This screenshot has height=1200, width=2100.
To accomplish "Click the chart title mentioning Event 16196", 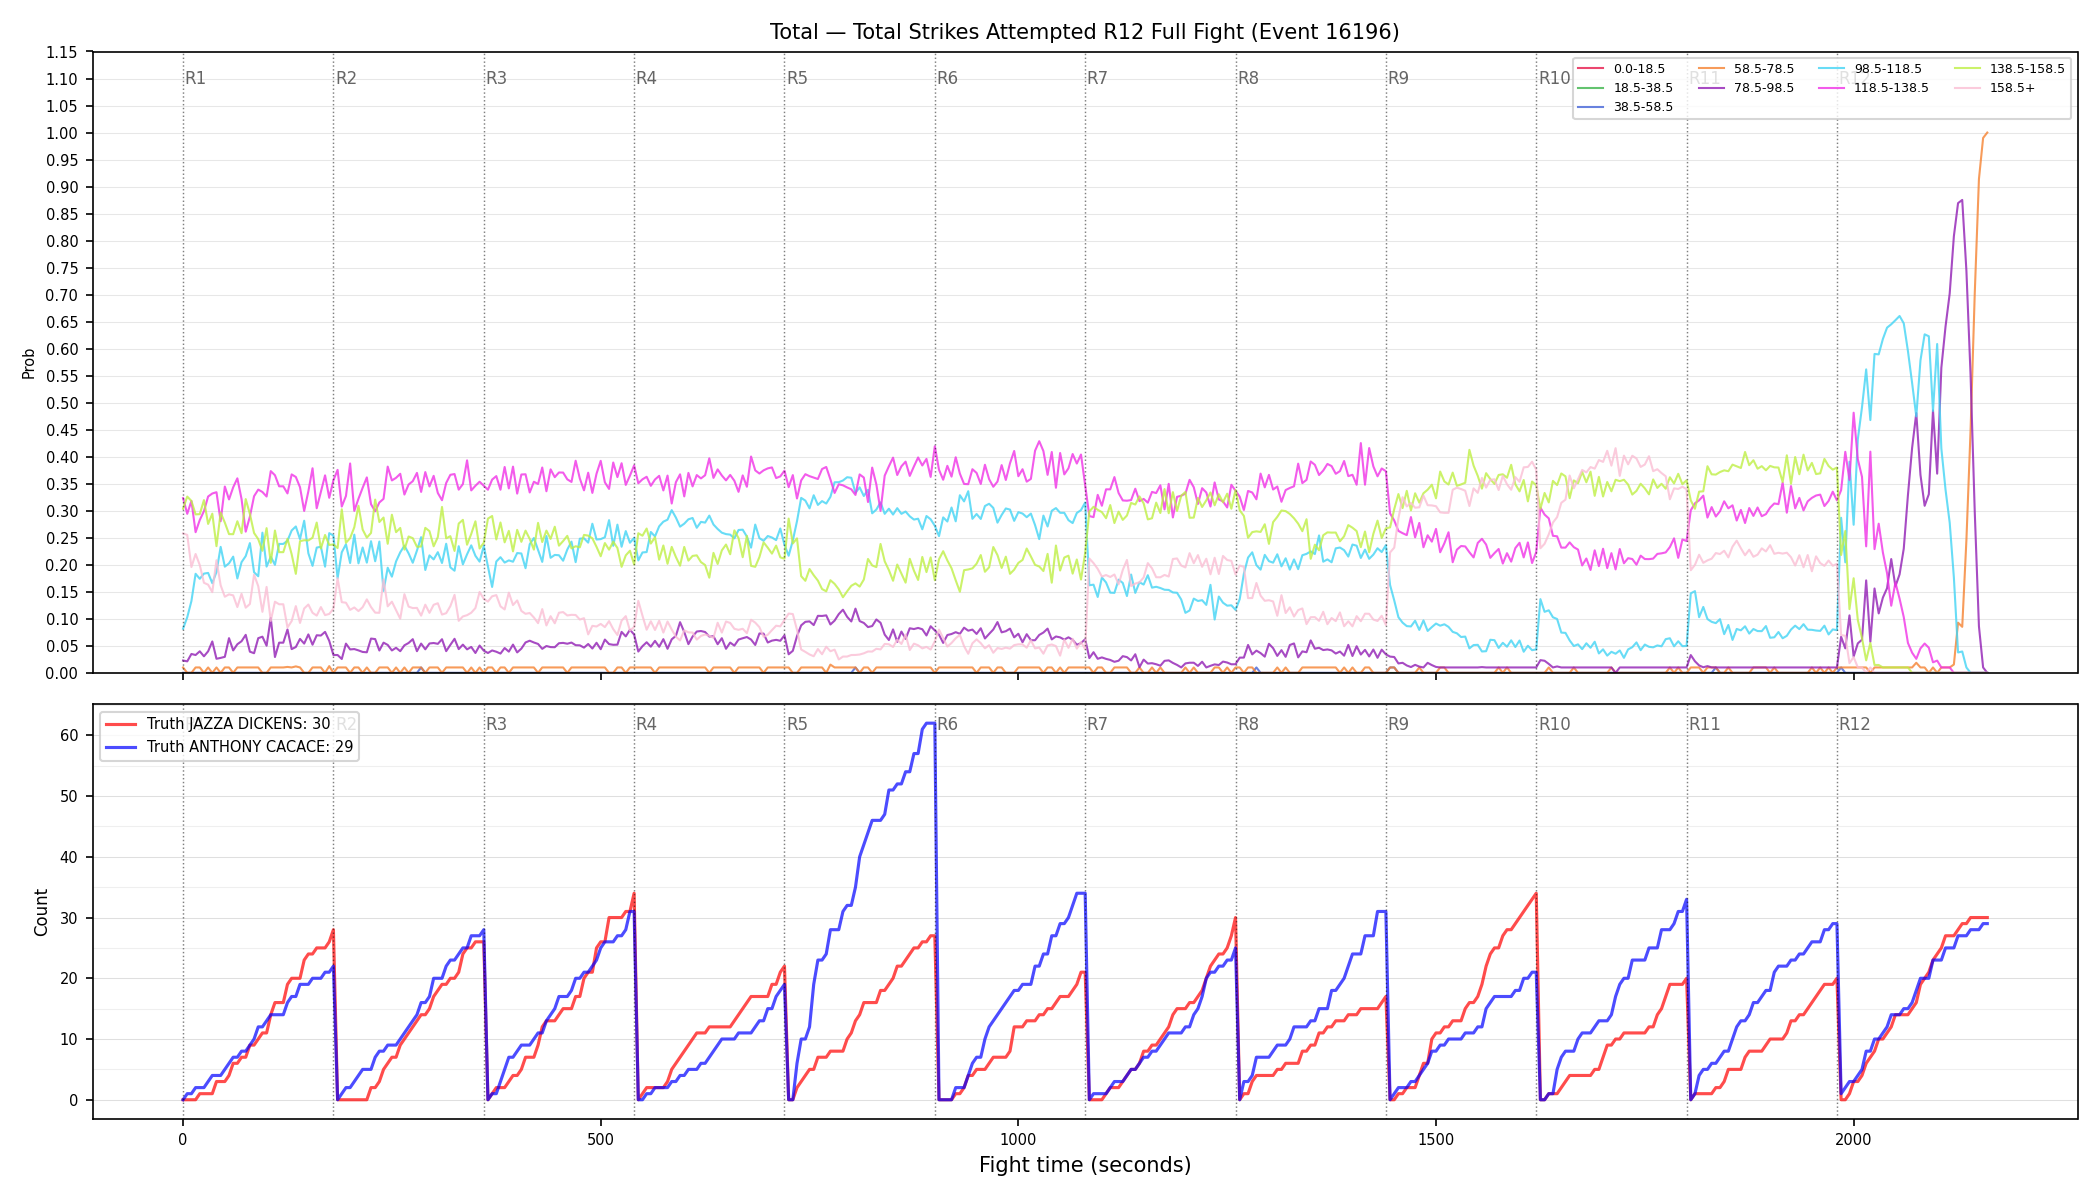I will tap(1084, 32).
